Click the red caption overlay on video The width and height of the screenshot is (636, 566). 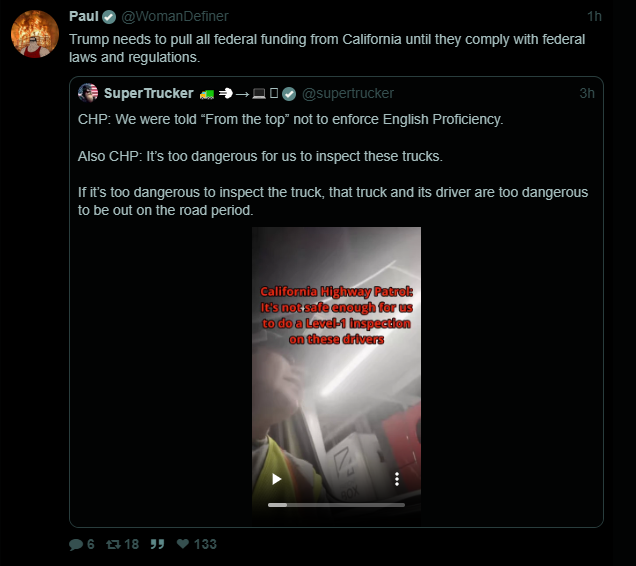coord(336,315)
